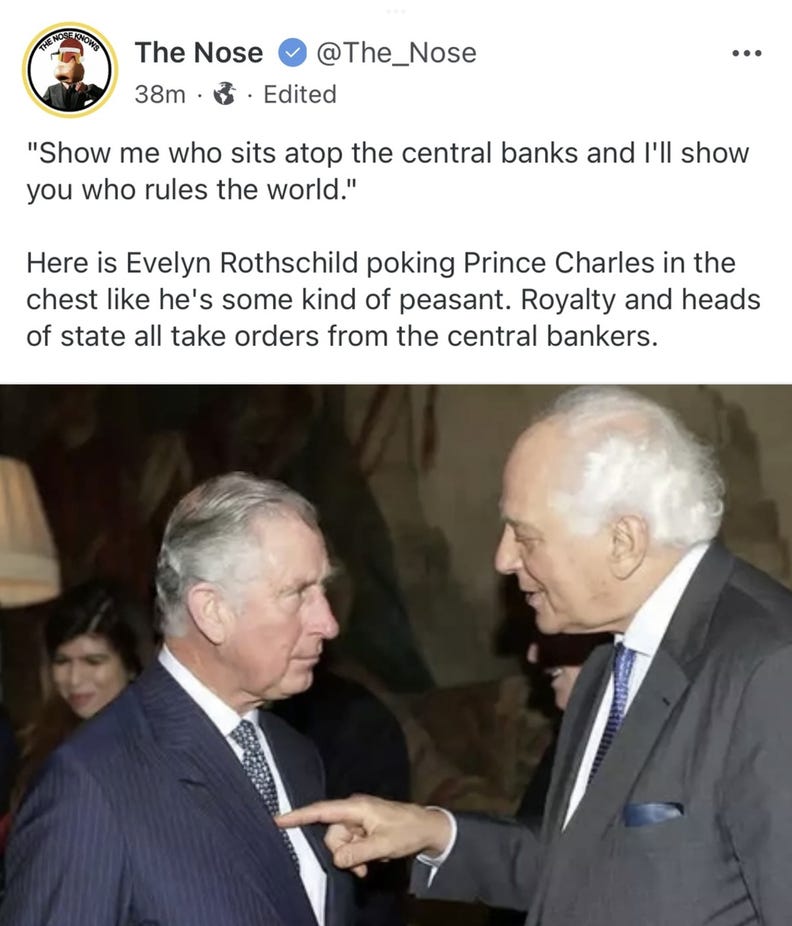The image size is (792, 926).
Task: Click the second paragraph of post text
Action: pyautogui.click(x=393, y=299)
